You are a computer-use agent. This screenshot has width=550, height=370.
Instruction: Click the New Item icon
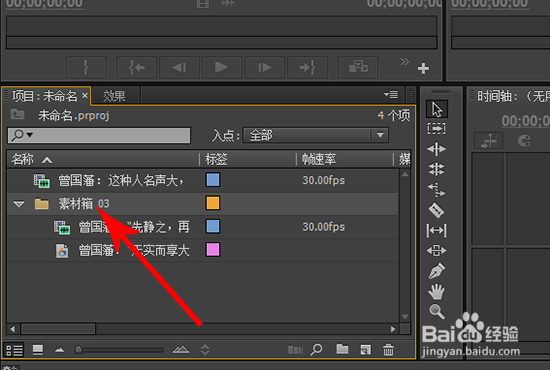coord(365,350)
